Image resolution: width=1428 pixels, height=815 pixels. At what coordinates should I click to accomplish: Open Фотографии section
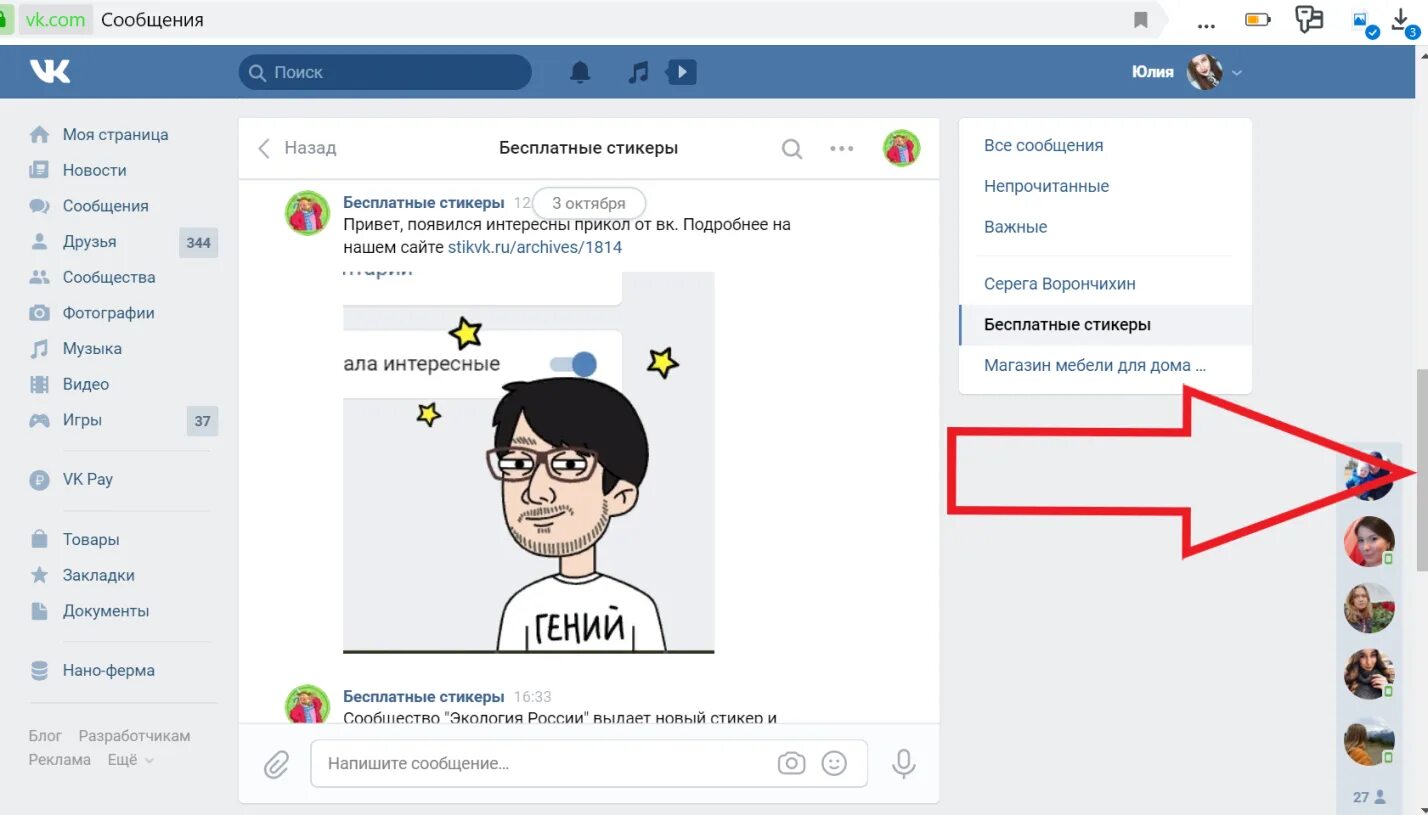point(108,313)
